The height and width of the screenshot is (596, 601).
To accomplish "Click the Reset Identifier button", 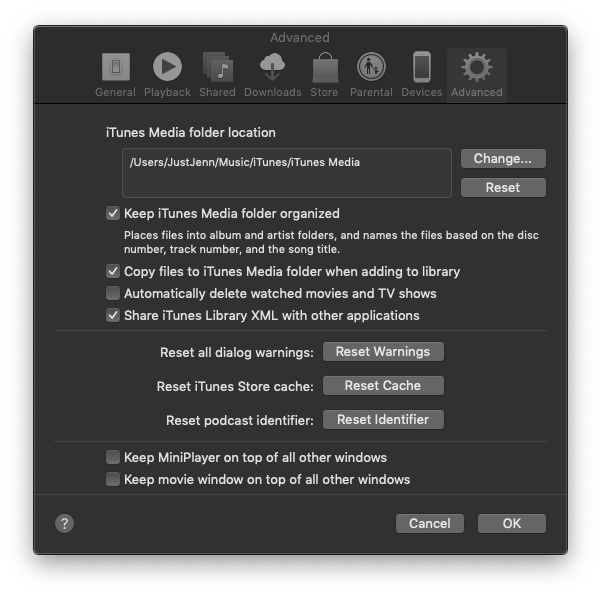I will 383,419.
